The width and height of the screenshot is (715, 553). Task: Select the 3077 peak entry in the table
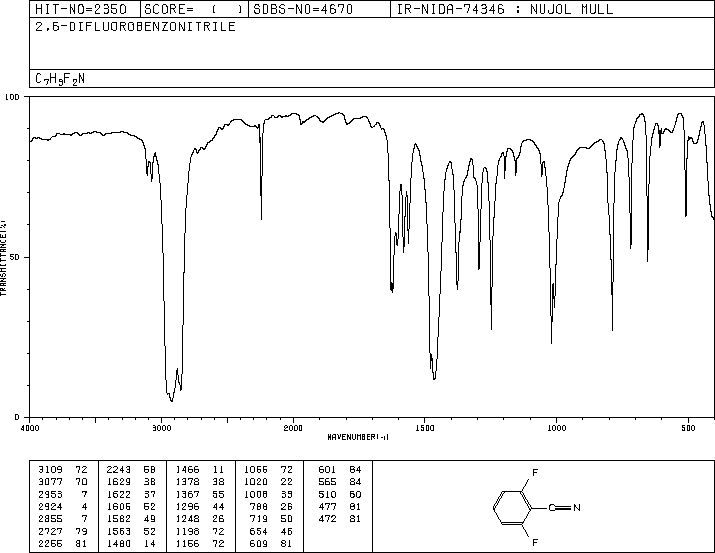[x=63, y=482]
